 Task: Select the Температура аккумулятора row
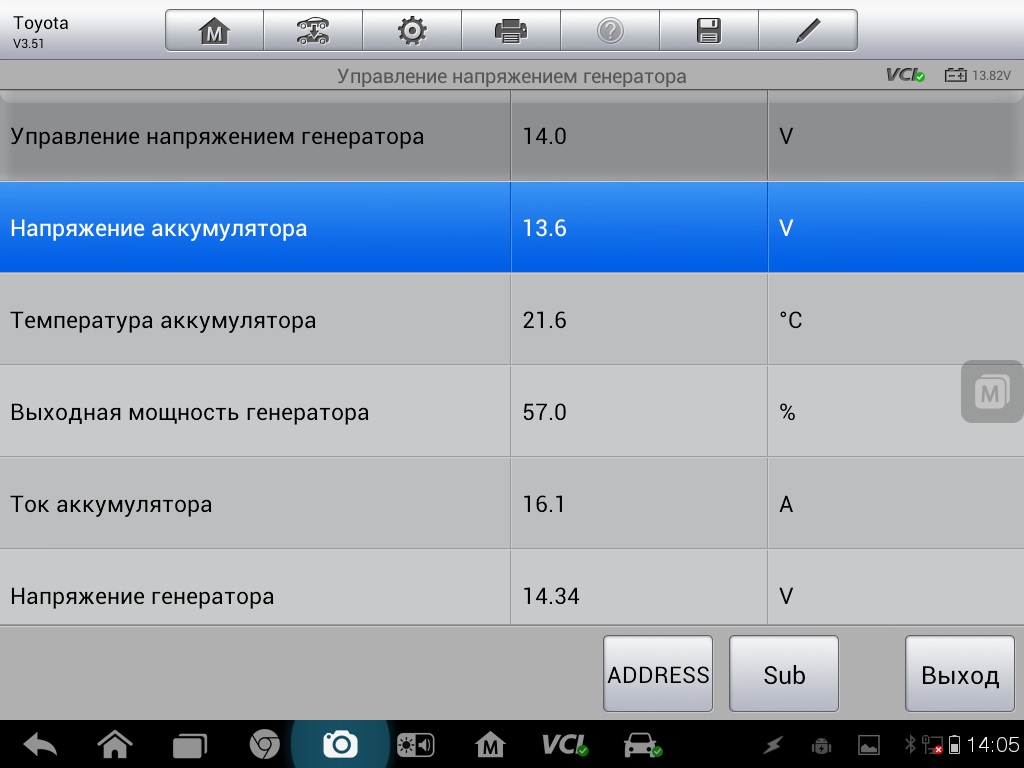pos(255,320)
